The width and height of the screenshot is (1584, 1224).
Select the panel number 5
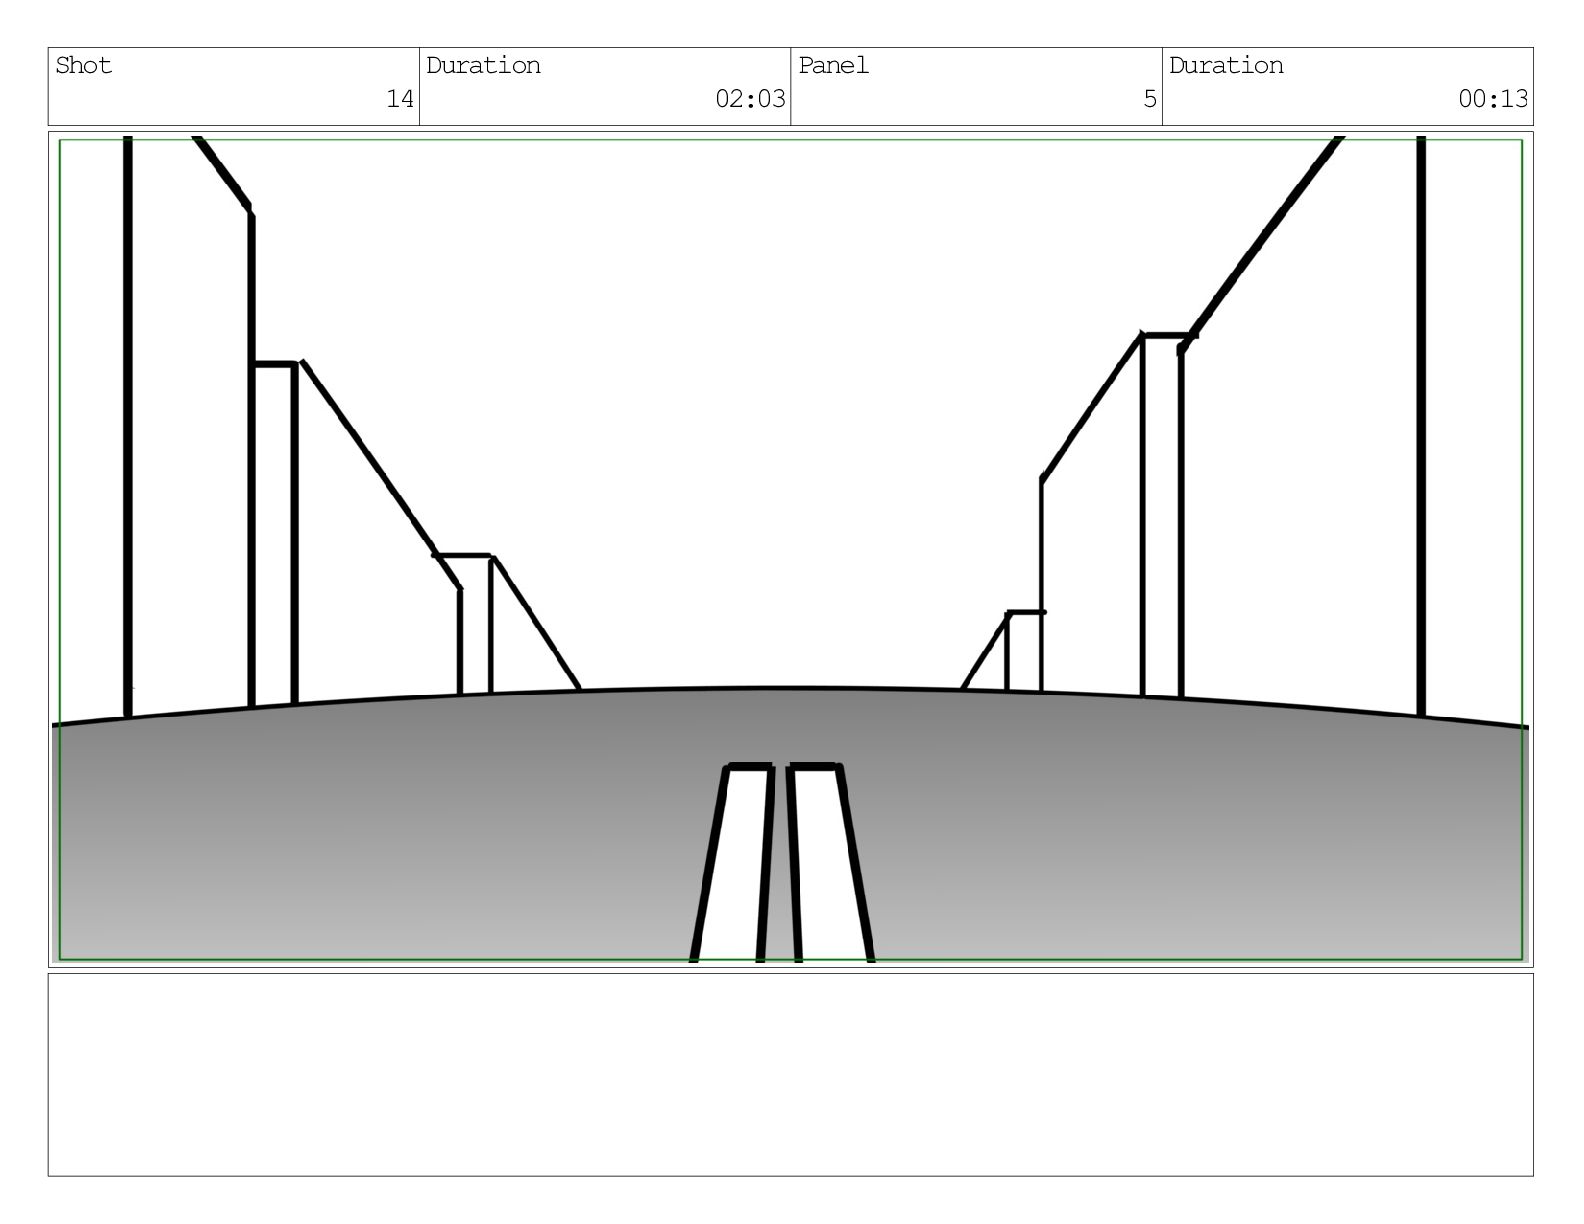1150,99
